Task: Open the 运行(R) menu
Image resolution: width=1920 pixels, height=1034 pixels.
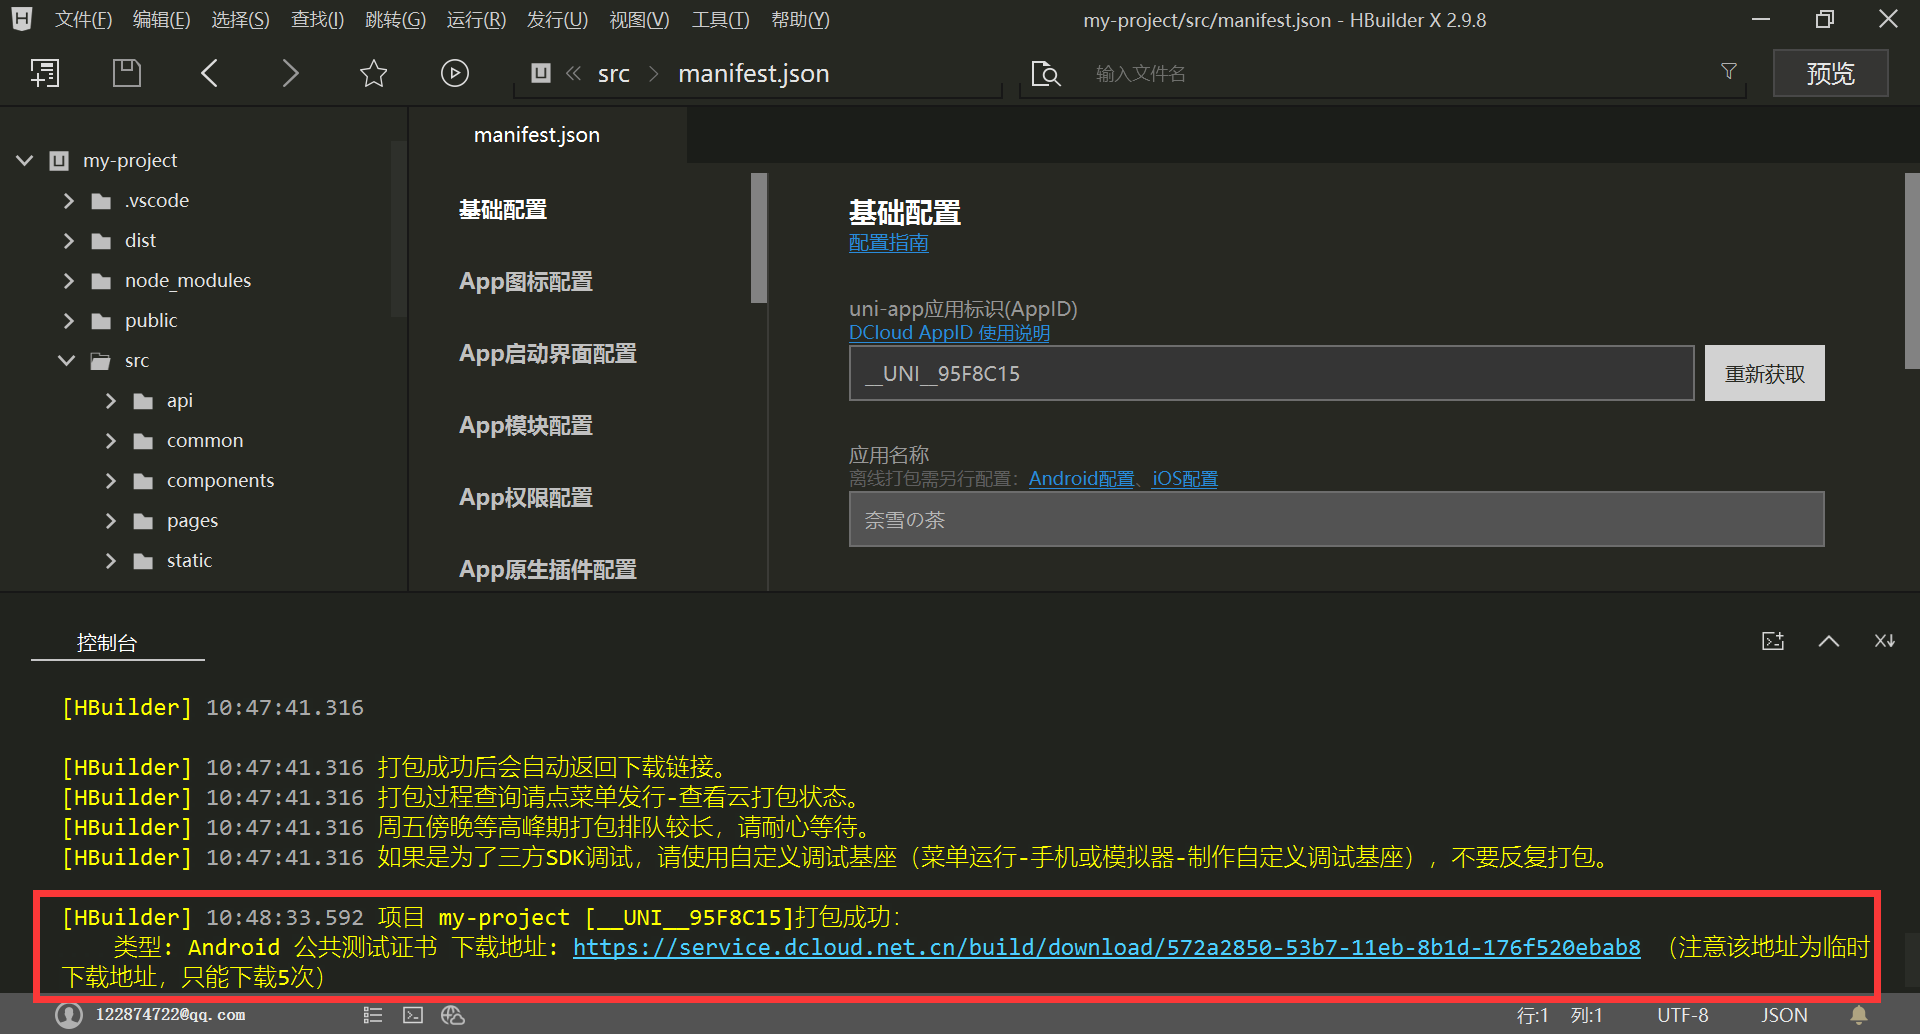Action: tap(476, 19)
